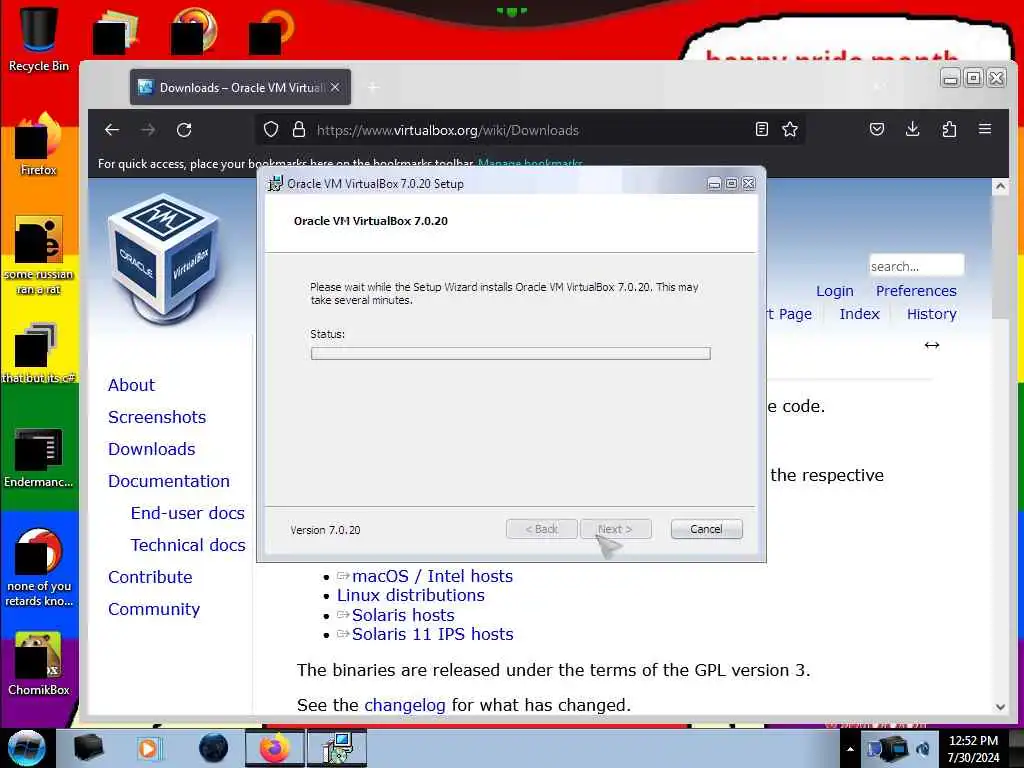The width and height of the screenshot is (1024, 768).
Task: Open the Index wiki link
Action: point(859,314)
